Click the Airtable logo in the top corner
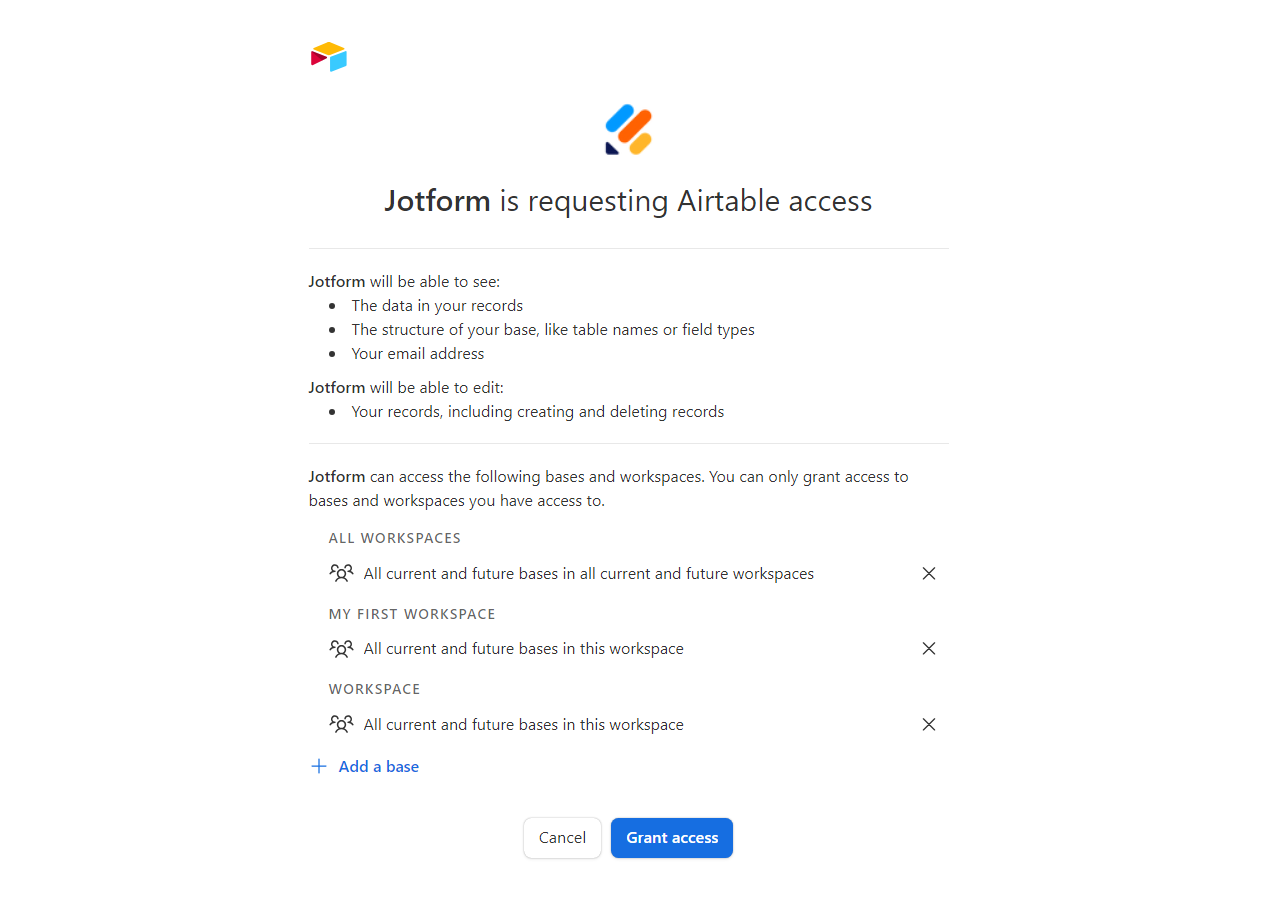 click(x=328, y=57)
